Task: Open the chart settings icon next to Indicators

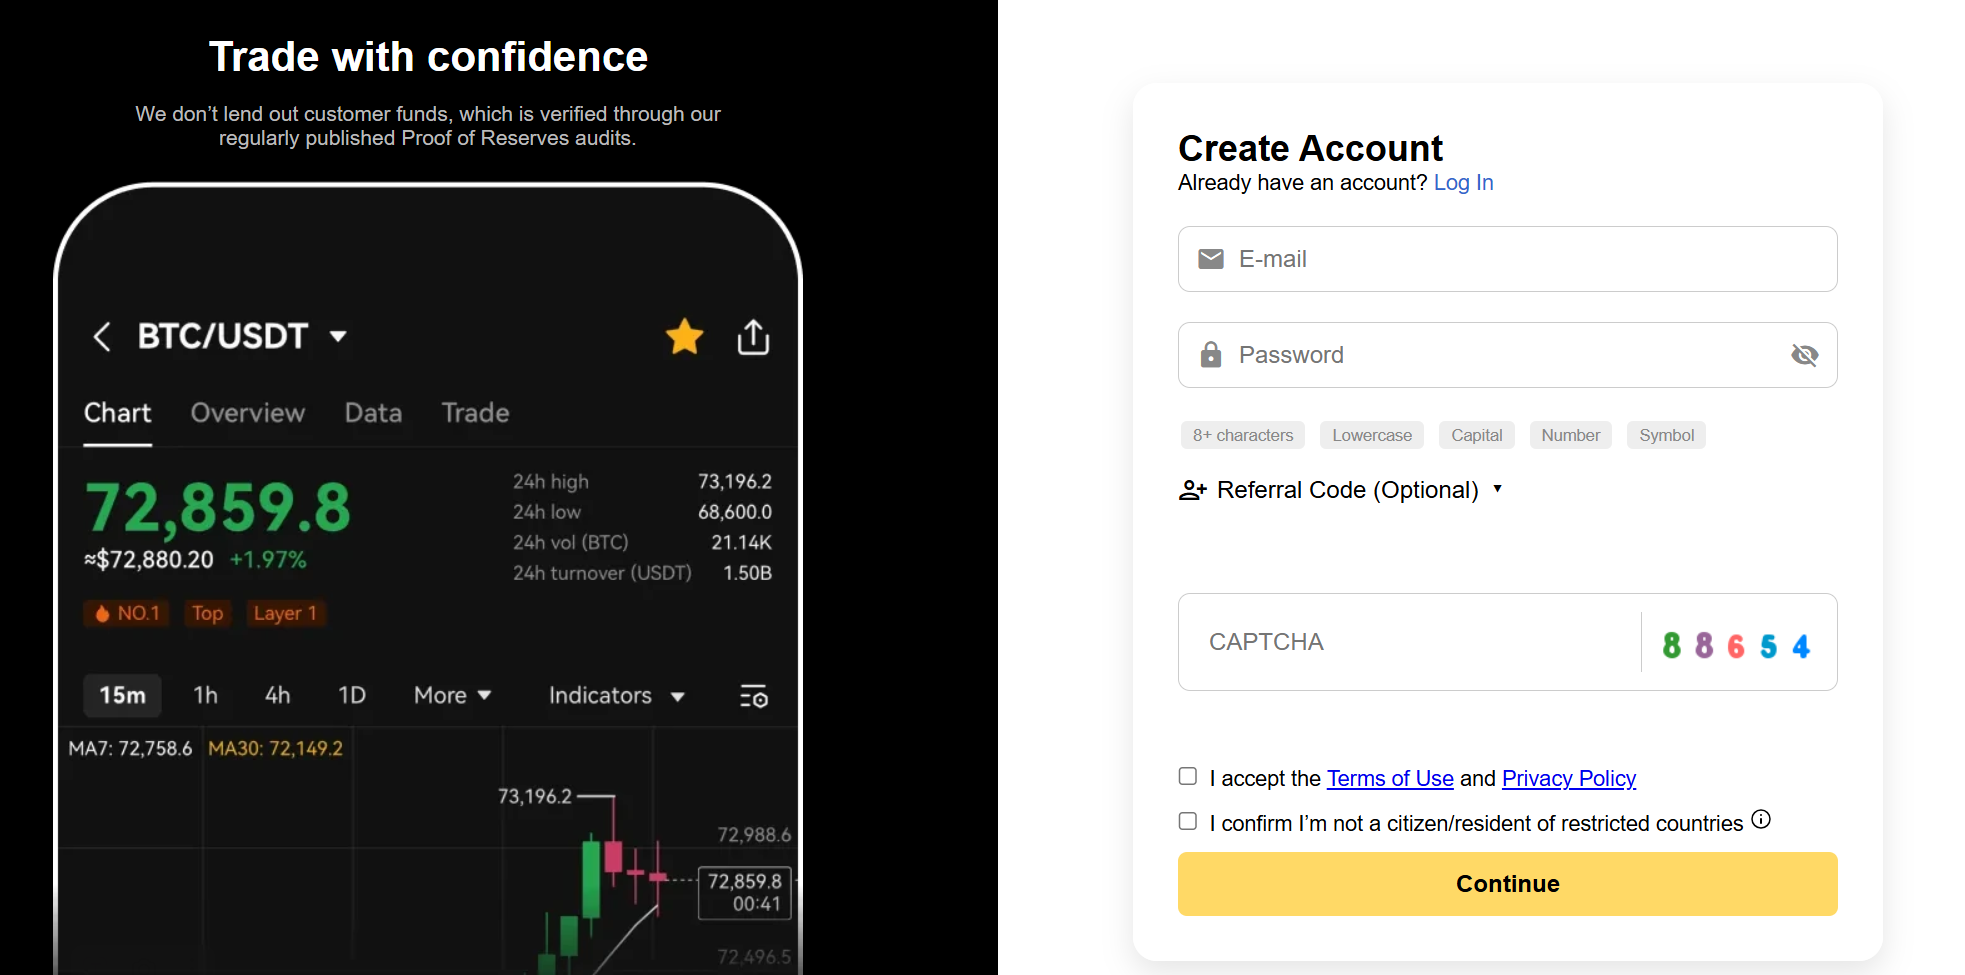Action: [753, 696]
